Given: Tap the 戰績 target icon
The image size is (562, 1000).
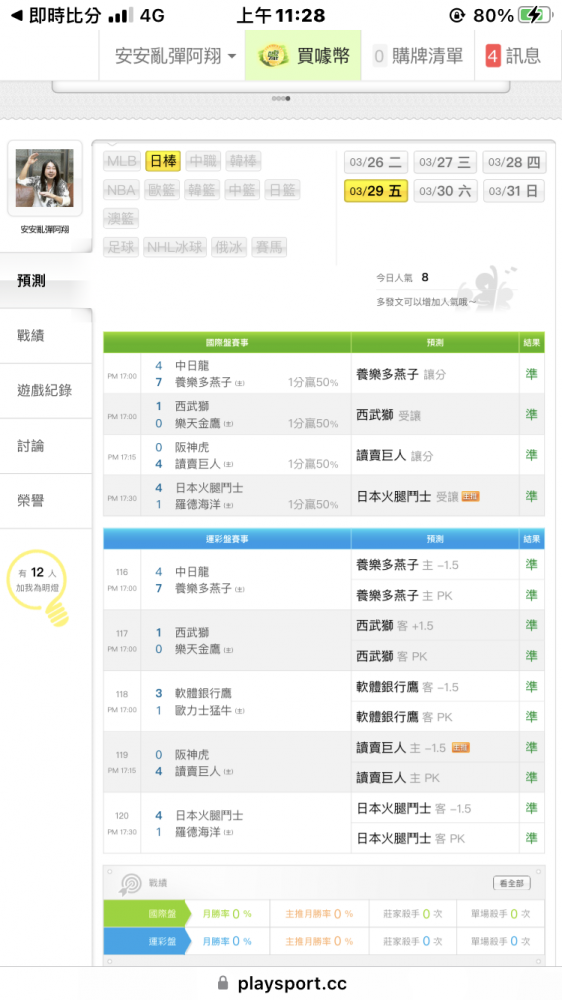Looking at the screenshot, I should pyautogui.click(x=130, y=883).
